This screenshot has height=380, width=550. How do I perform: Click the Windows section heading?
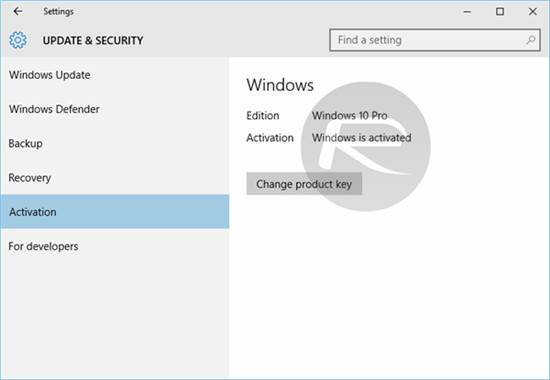click(280, 85)
